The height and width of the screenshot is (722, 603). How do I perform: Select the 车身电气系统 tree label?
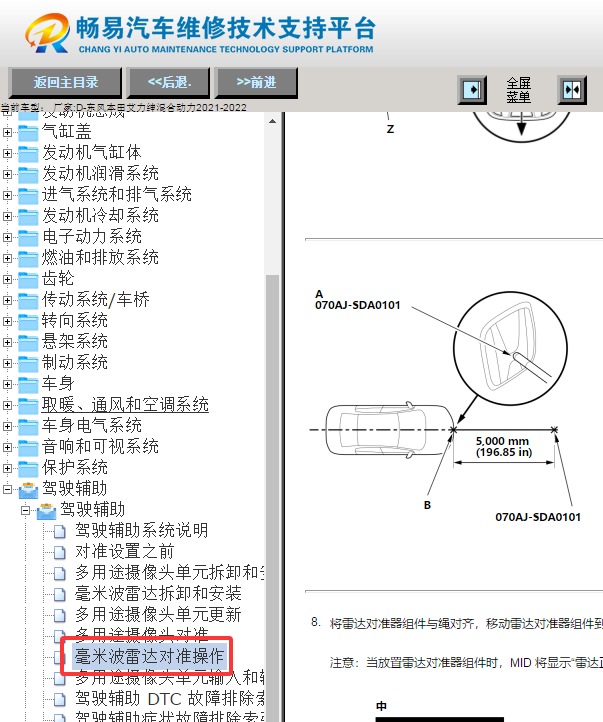point(91,425)
